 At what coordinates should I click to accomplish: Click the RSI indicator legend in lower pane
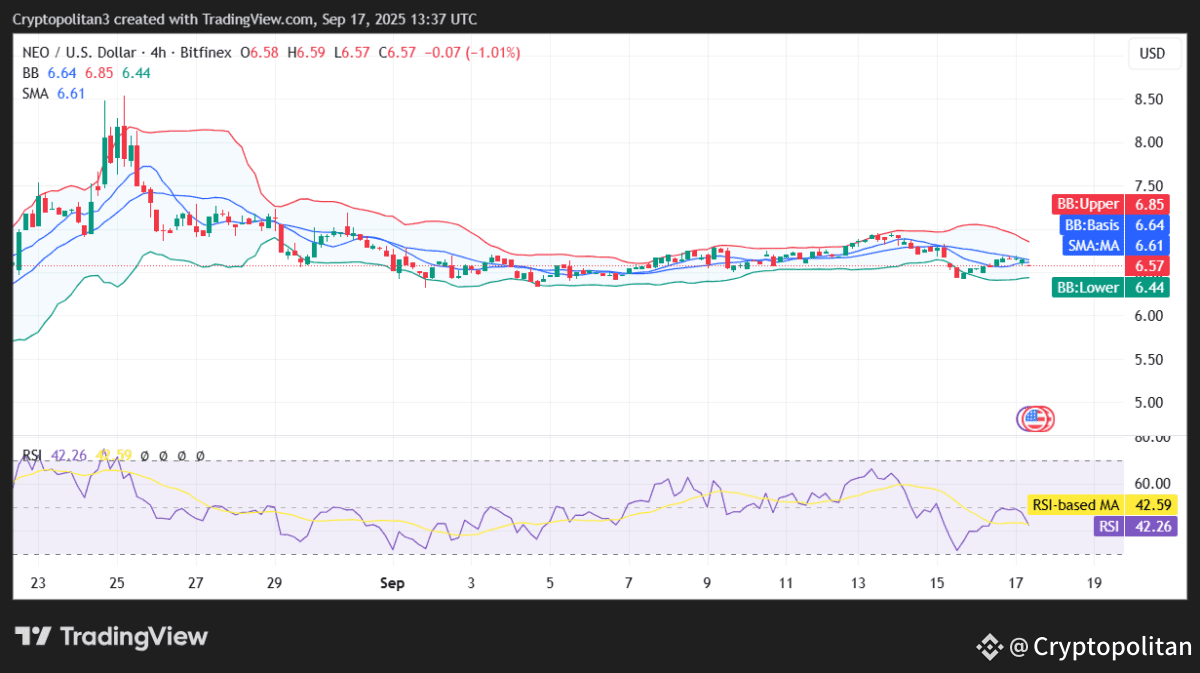[33, 456]
